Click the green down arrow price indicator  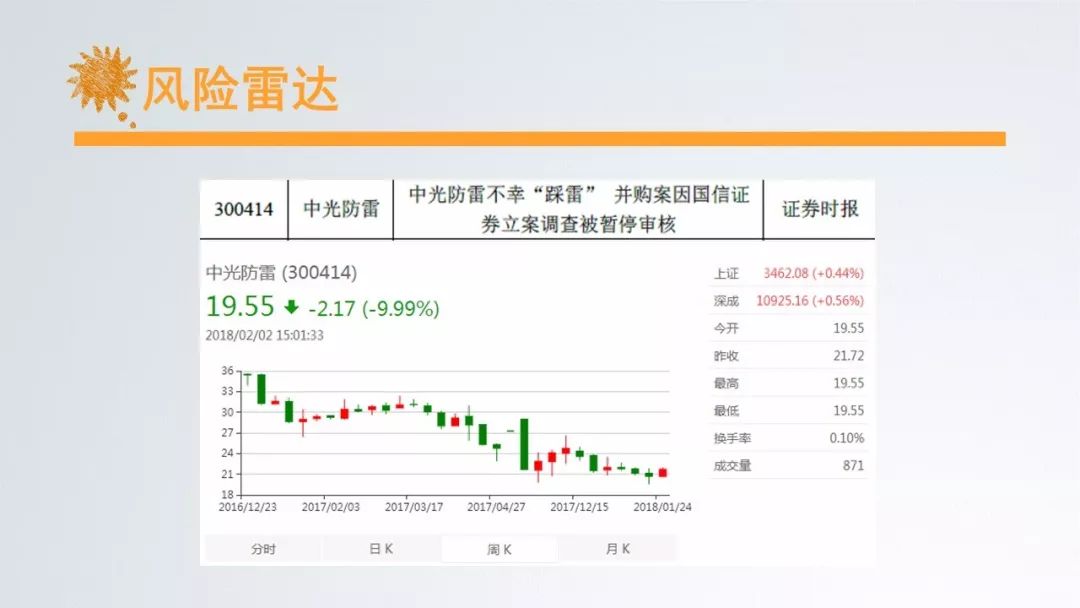click(291, 307)
